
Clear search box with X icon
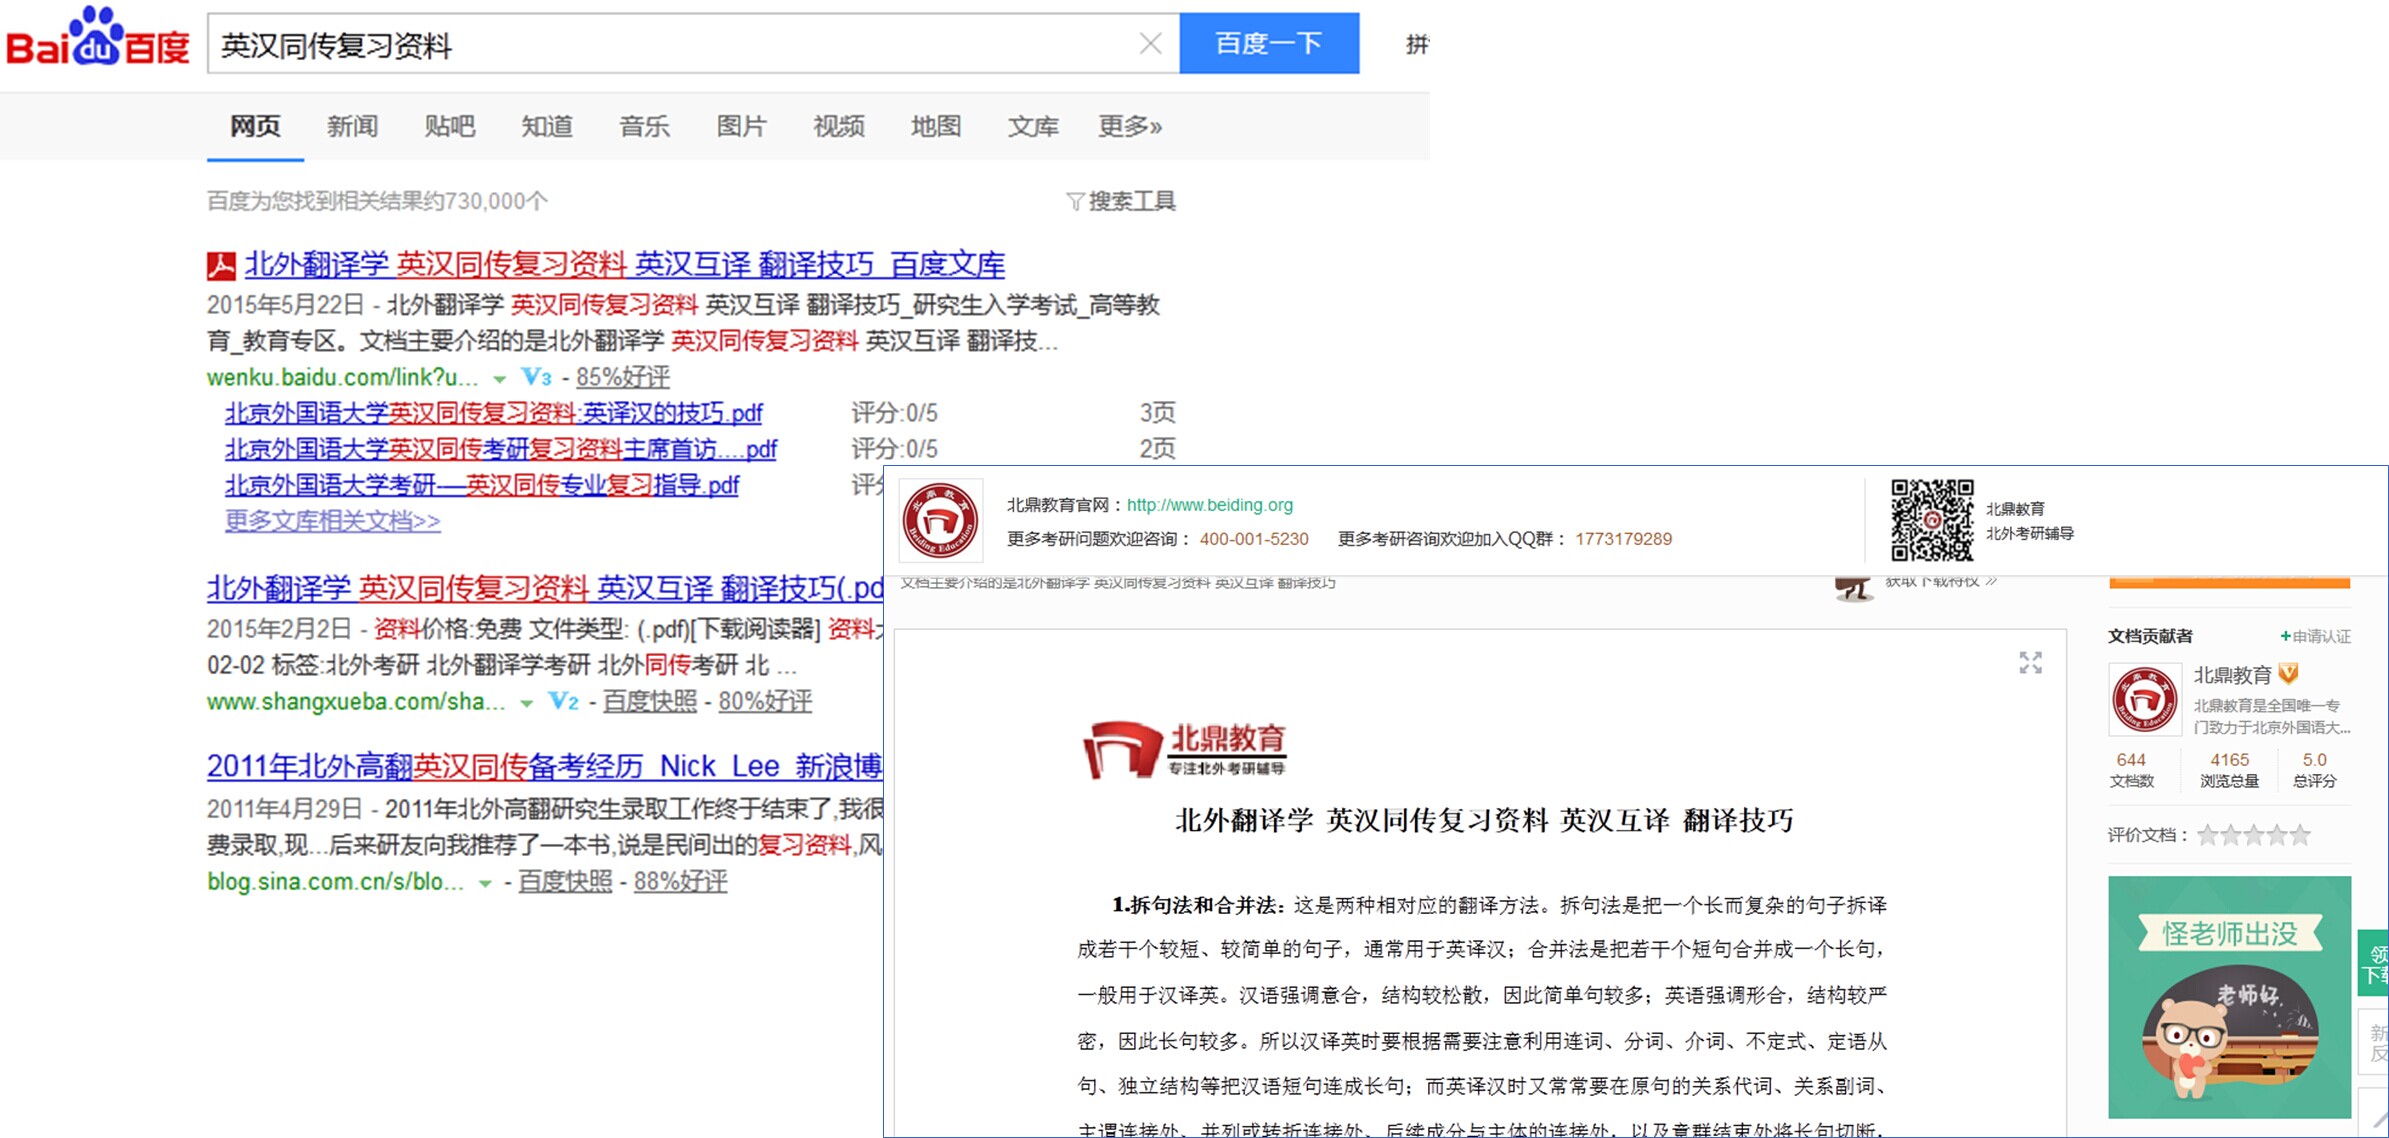1150,43
